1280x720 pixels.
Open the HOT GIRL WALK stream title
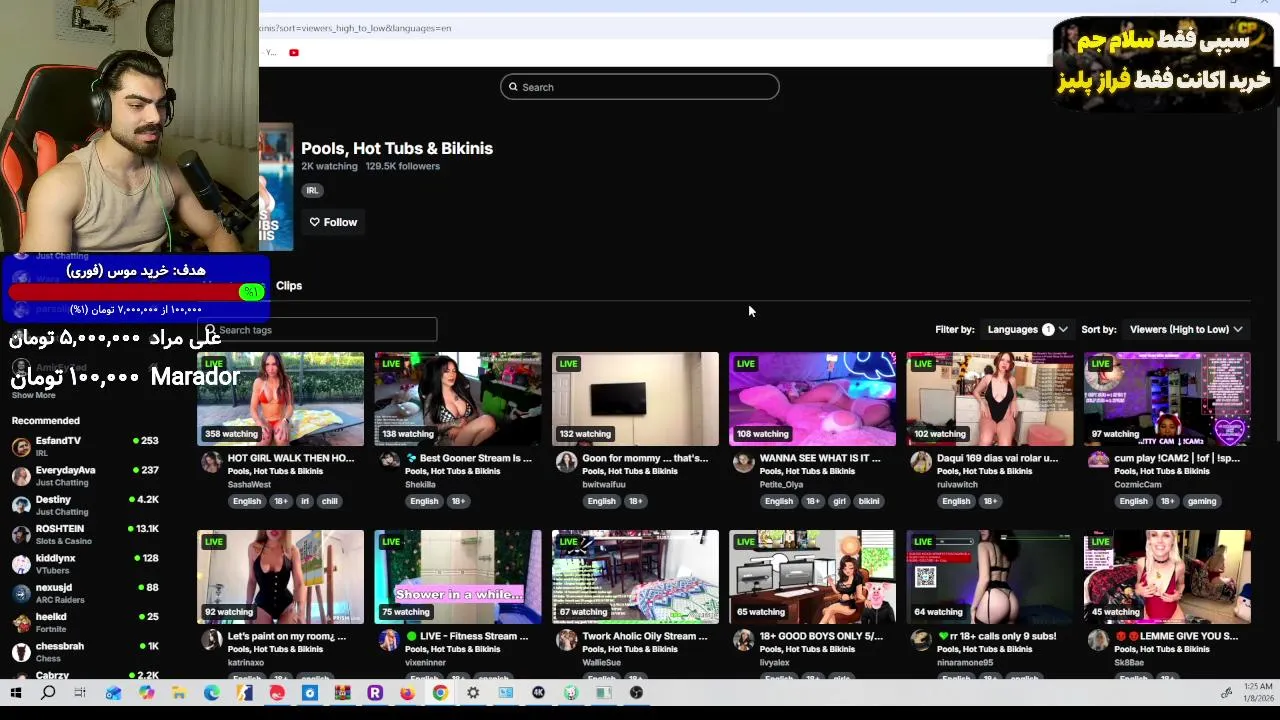pyautogui.click(x=291, y=458)
